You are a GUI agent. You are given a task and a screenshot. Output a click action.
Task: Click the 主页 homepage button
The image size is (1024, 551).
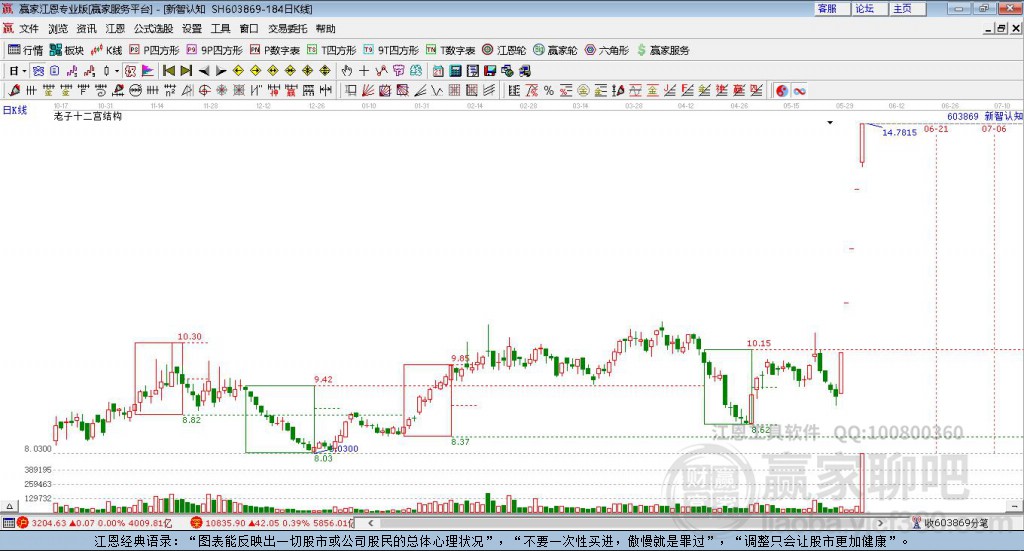pyautogui.click(x=906, y=8)
